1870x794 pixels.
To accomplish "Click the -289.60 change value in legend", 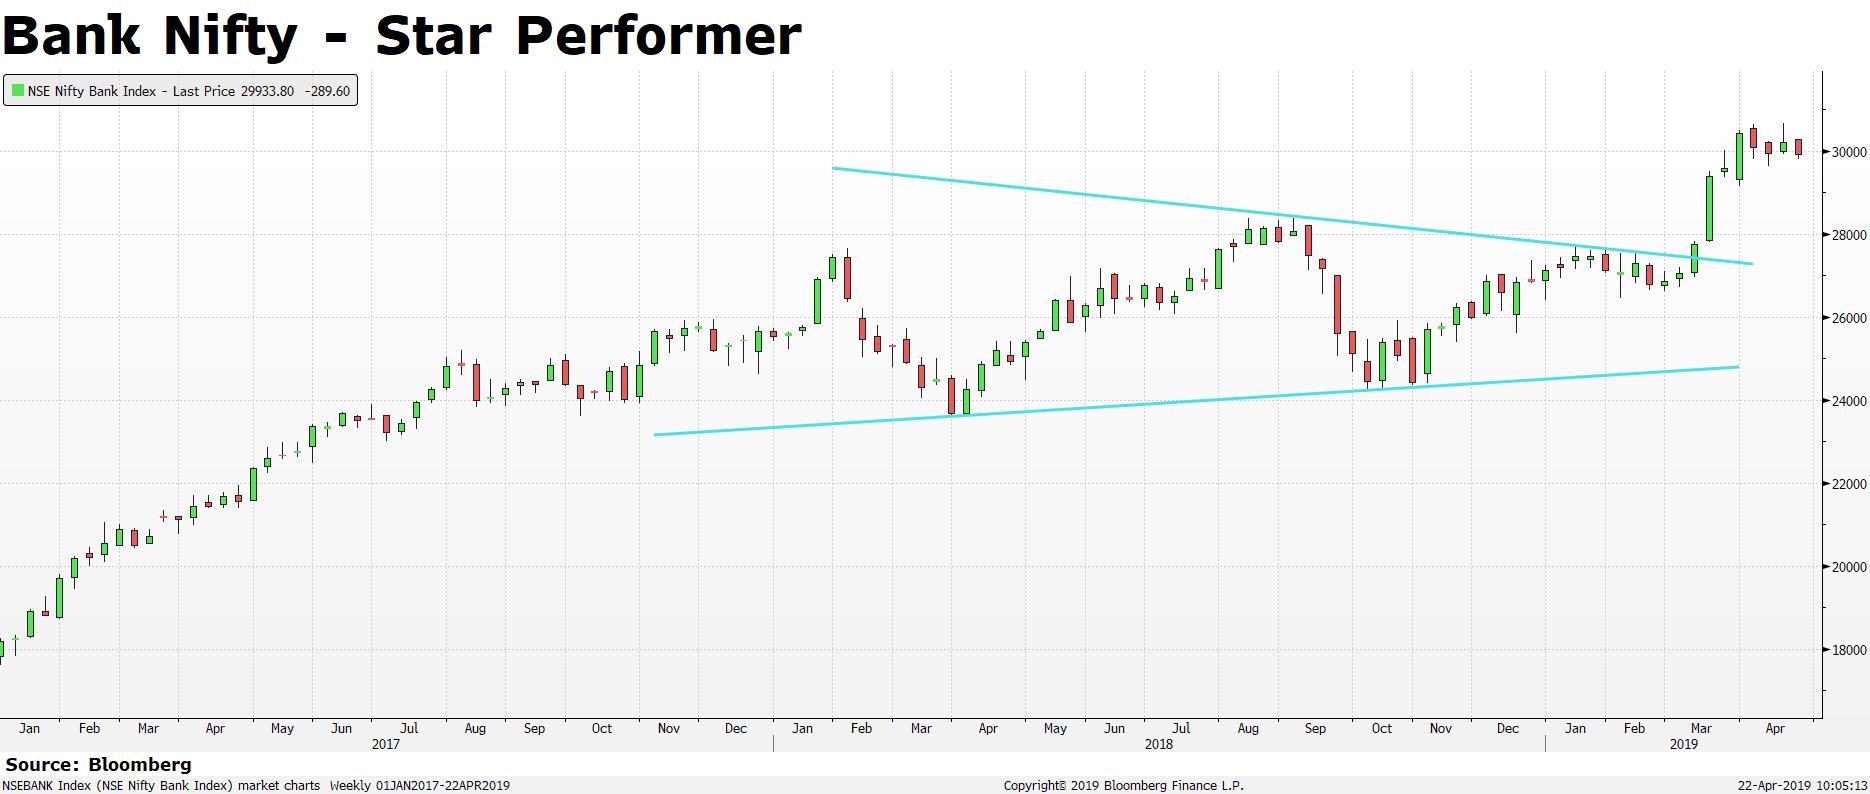I will (x=330, y=91).
